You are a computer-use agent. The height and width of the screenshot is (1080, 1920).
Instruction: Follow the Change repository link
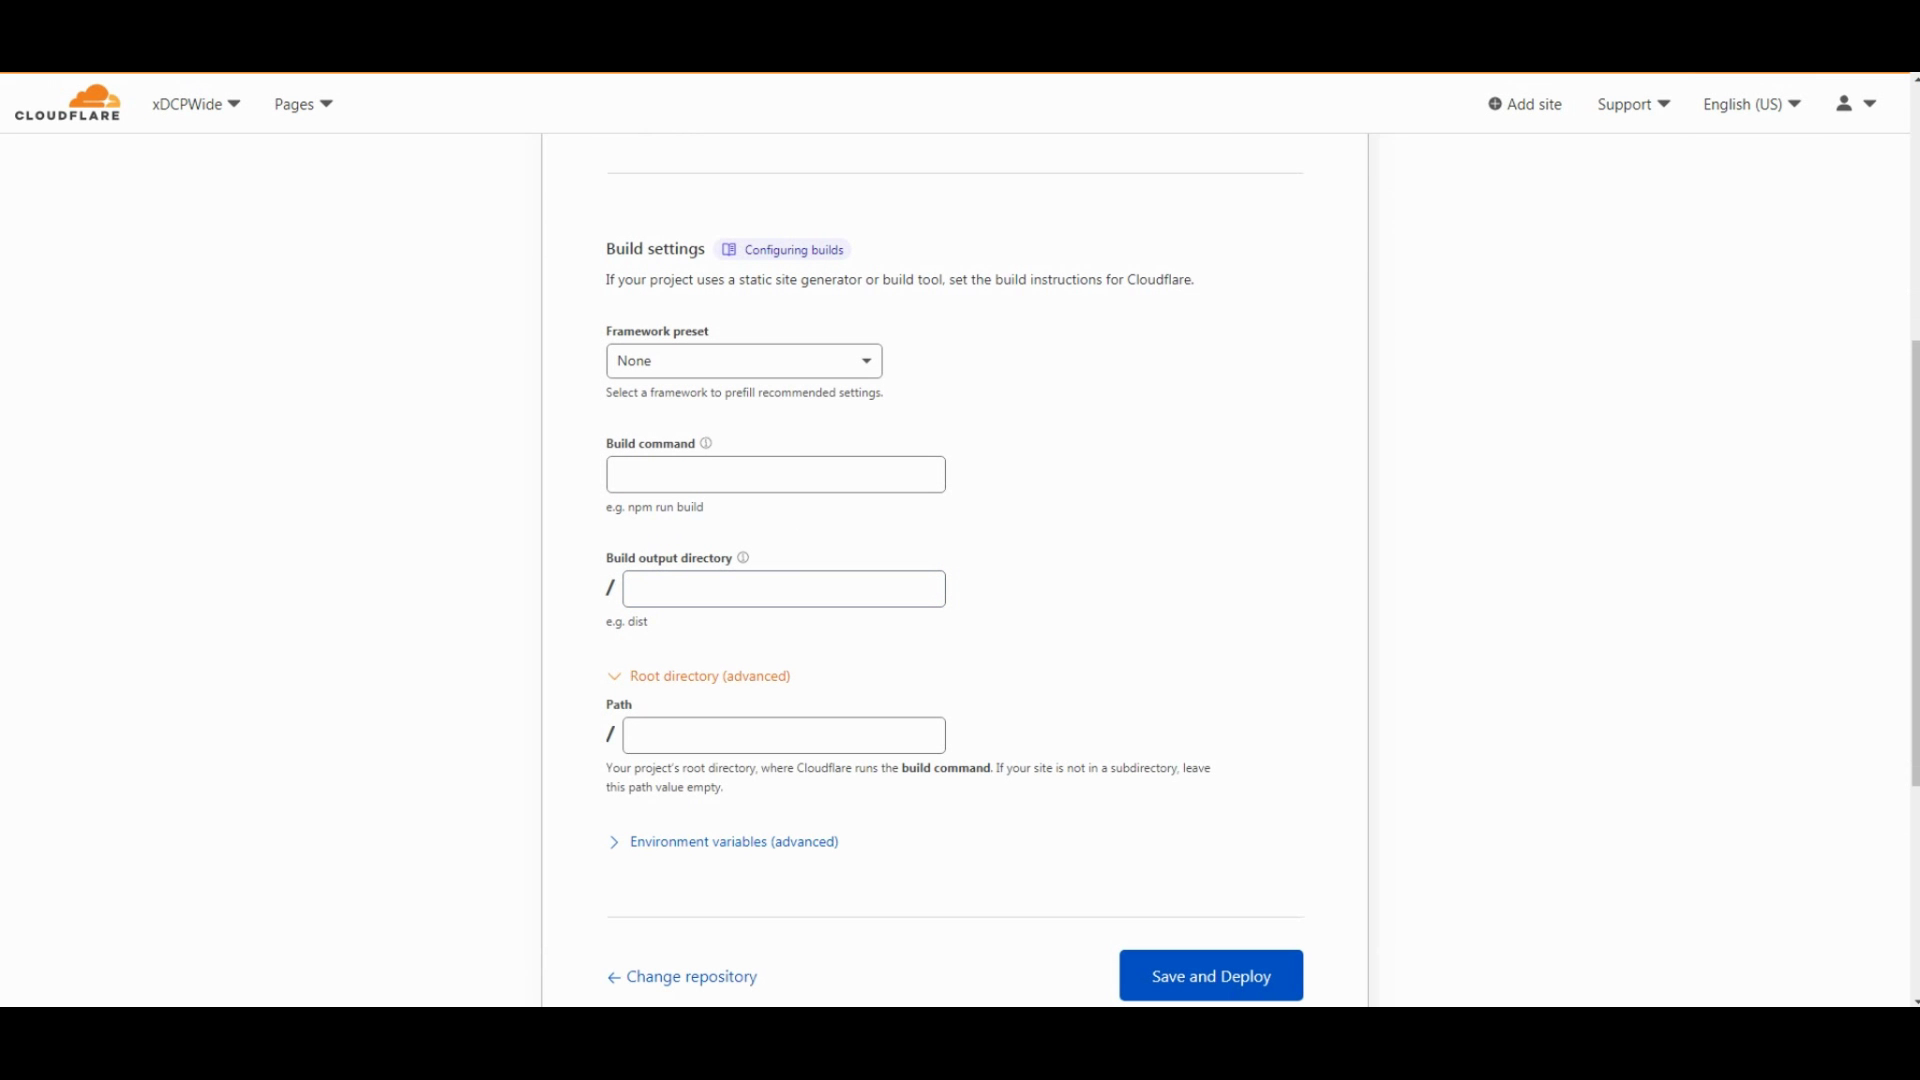click(691, 977)
